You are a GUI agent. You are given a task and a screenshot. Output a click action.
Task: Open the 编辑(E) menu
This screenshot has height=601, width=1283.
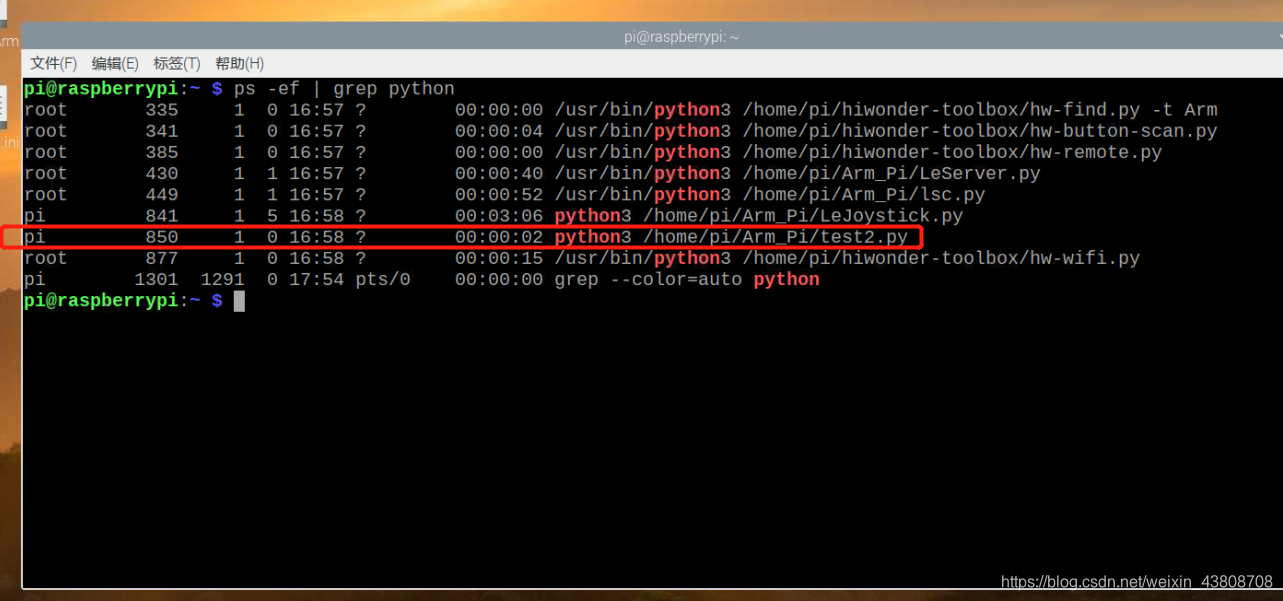pyautogui.click(x=115, y=64)
